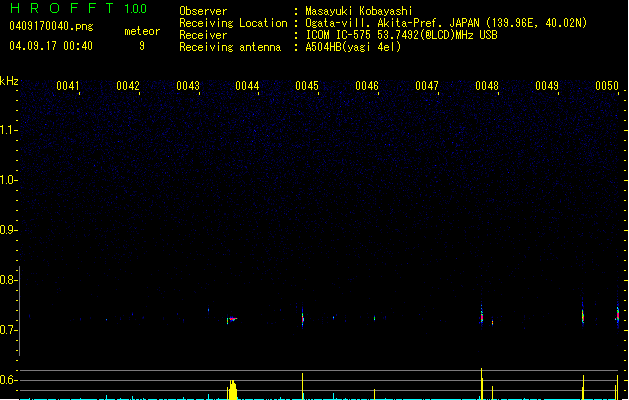Select the file name 0409170040.png
The image size is (629, 400).
(x=51, y=26)
